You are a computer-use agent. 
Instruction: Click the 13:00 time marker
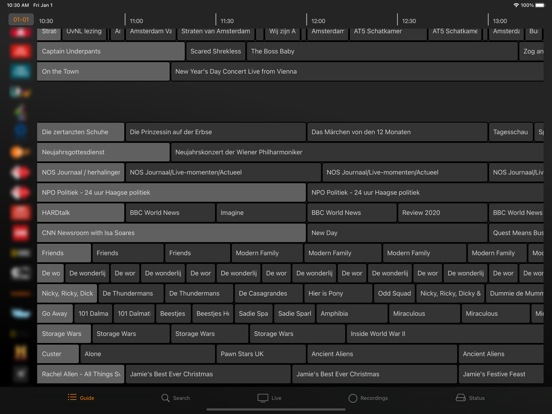point(500,21)
